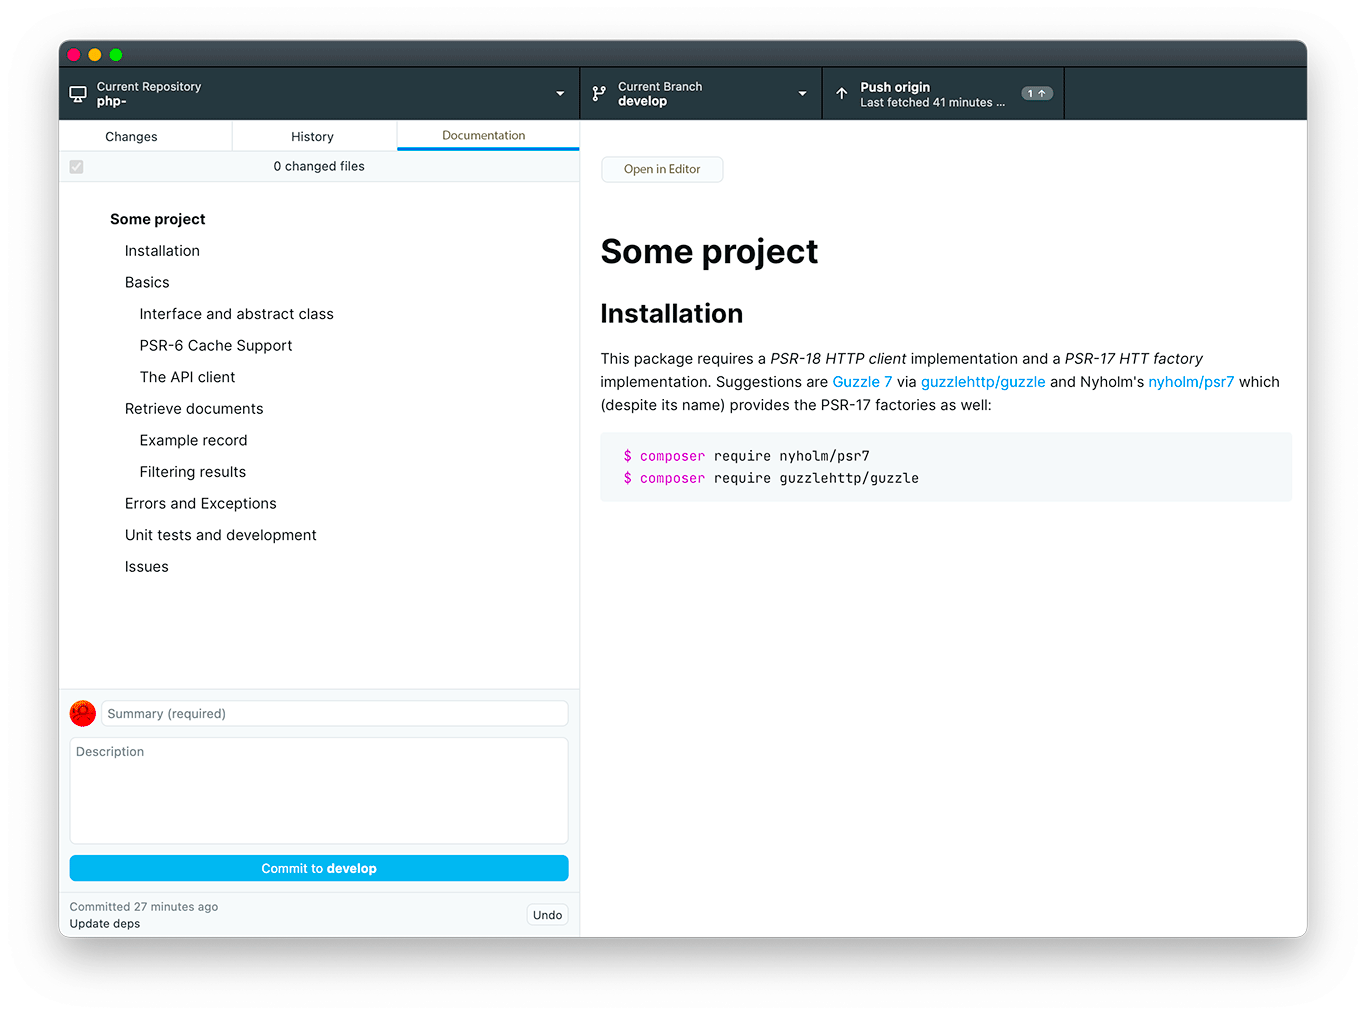Click the red macOS close button
The image size is (1366, 1015).
coord(74,55)
